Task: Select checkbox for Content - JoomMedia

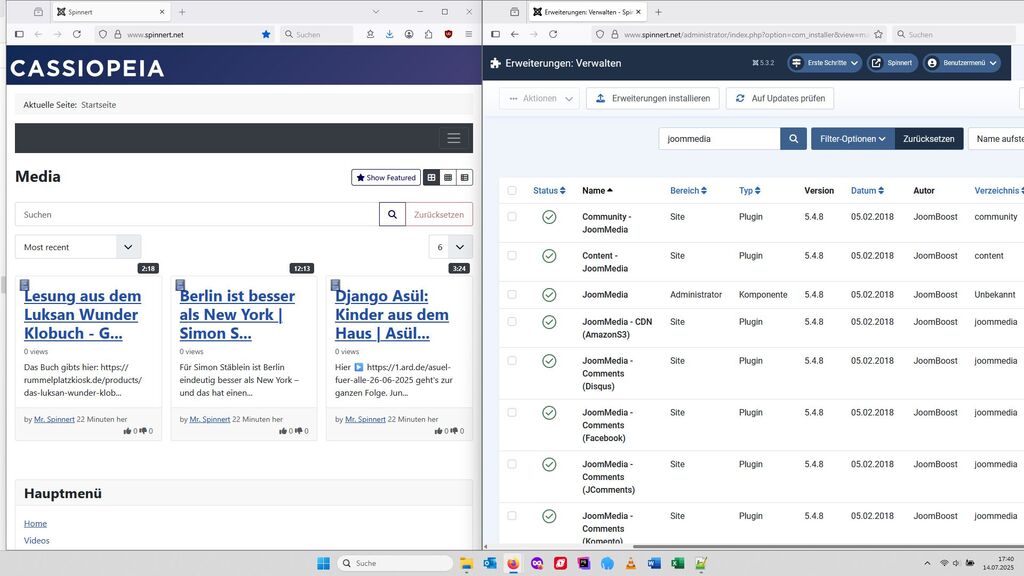Action: pos(512,255)
